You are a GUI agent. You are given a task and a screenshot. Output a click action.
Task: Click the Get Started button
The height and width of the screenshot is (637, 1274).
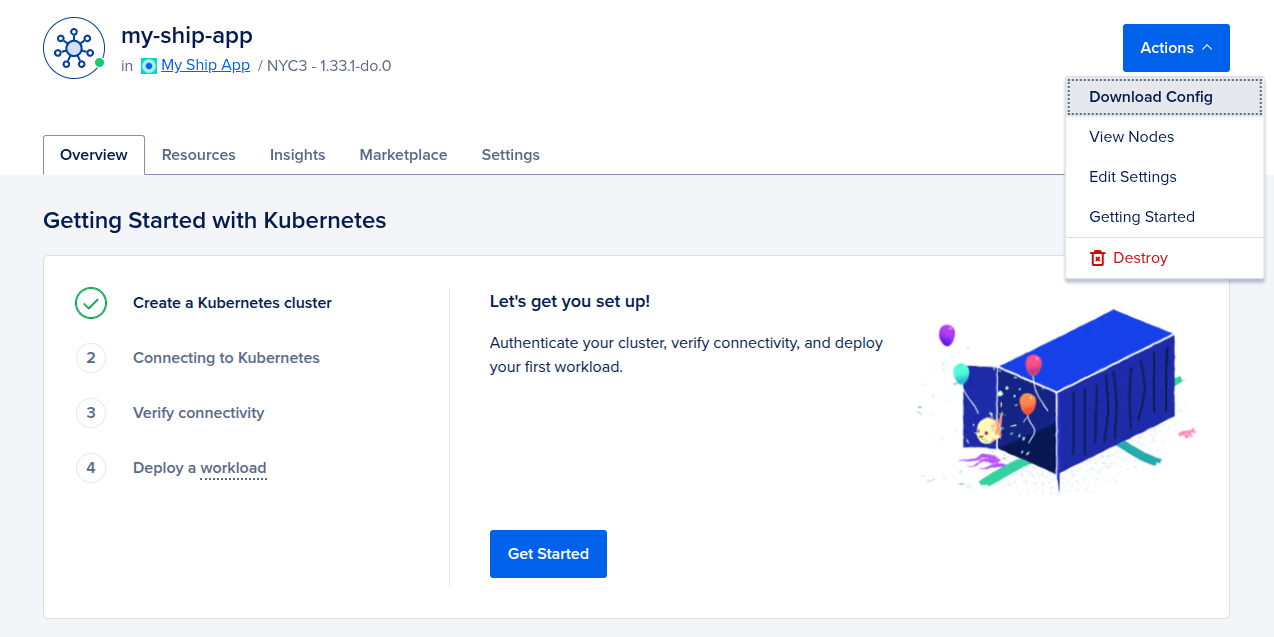click(x=548, y=553)
